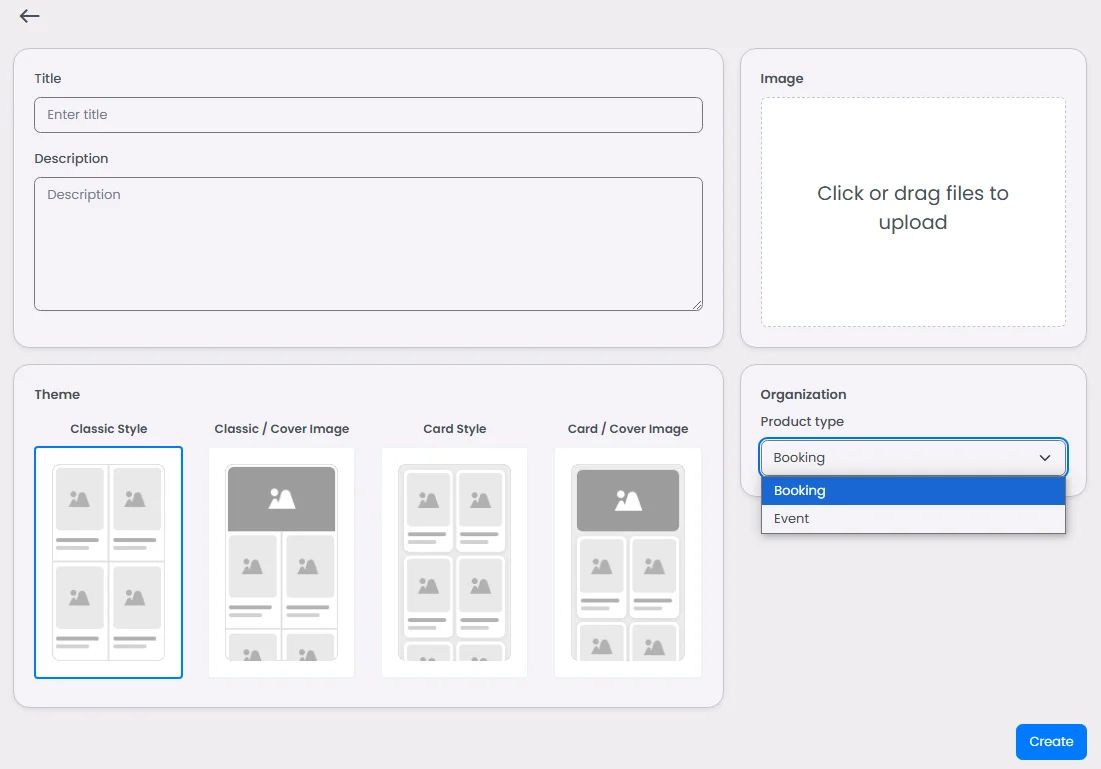Click the large cover image icon in Classic / Cover Image

point(282,499)
